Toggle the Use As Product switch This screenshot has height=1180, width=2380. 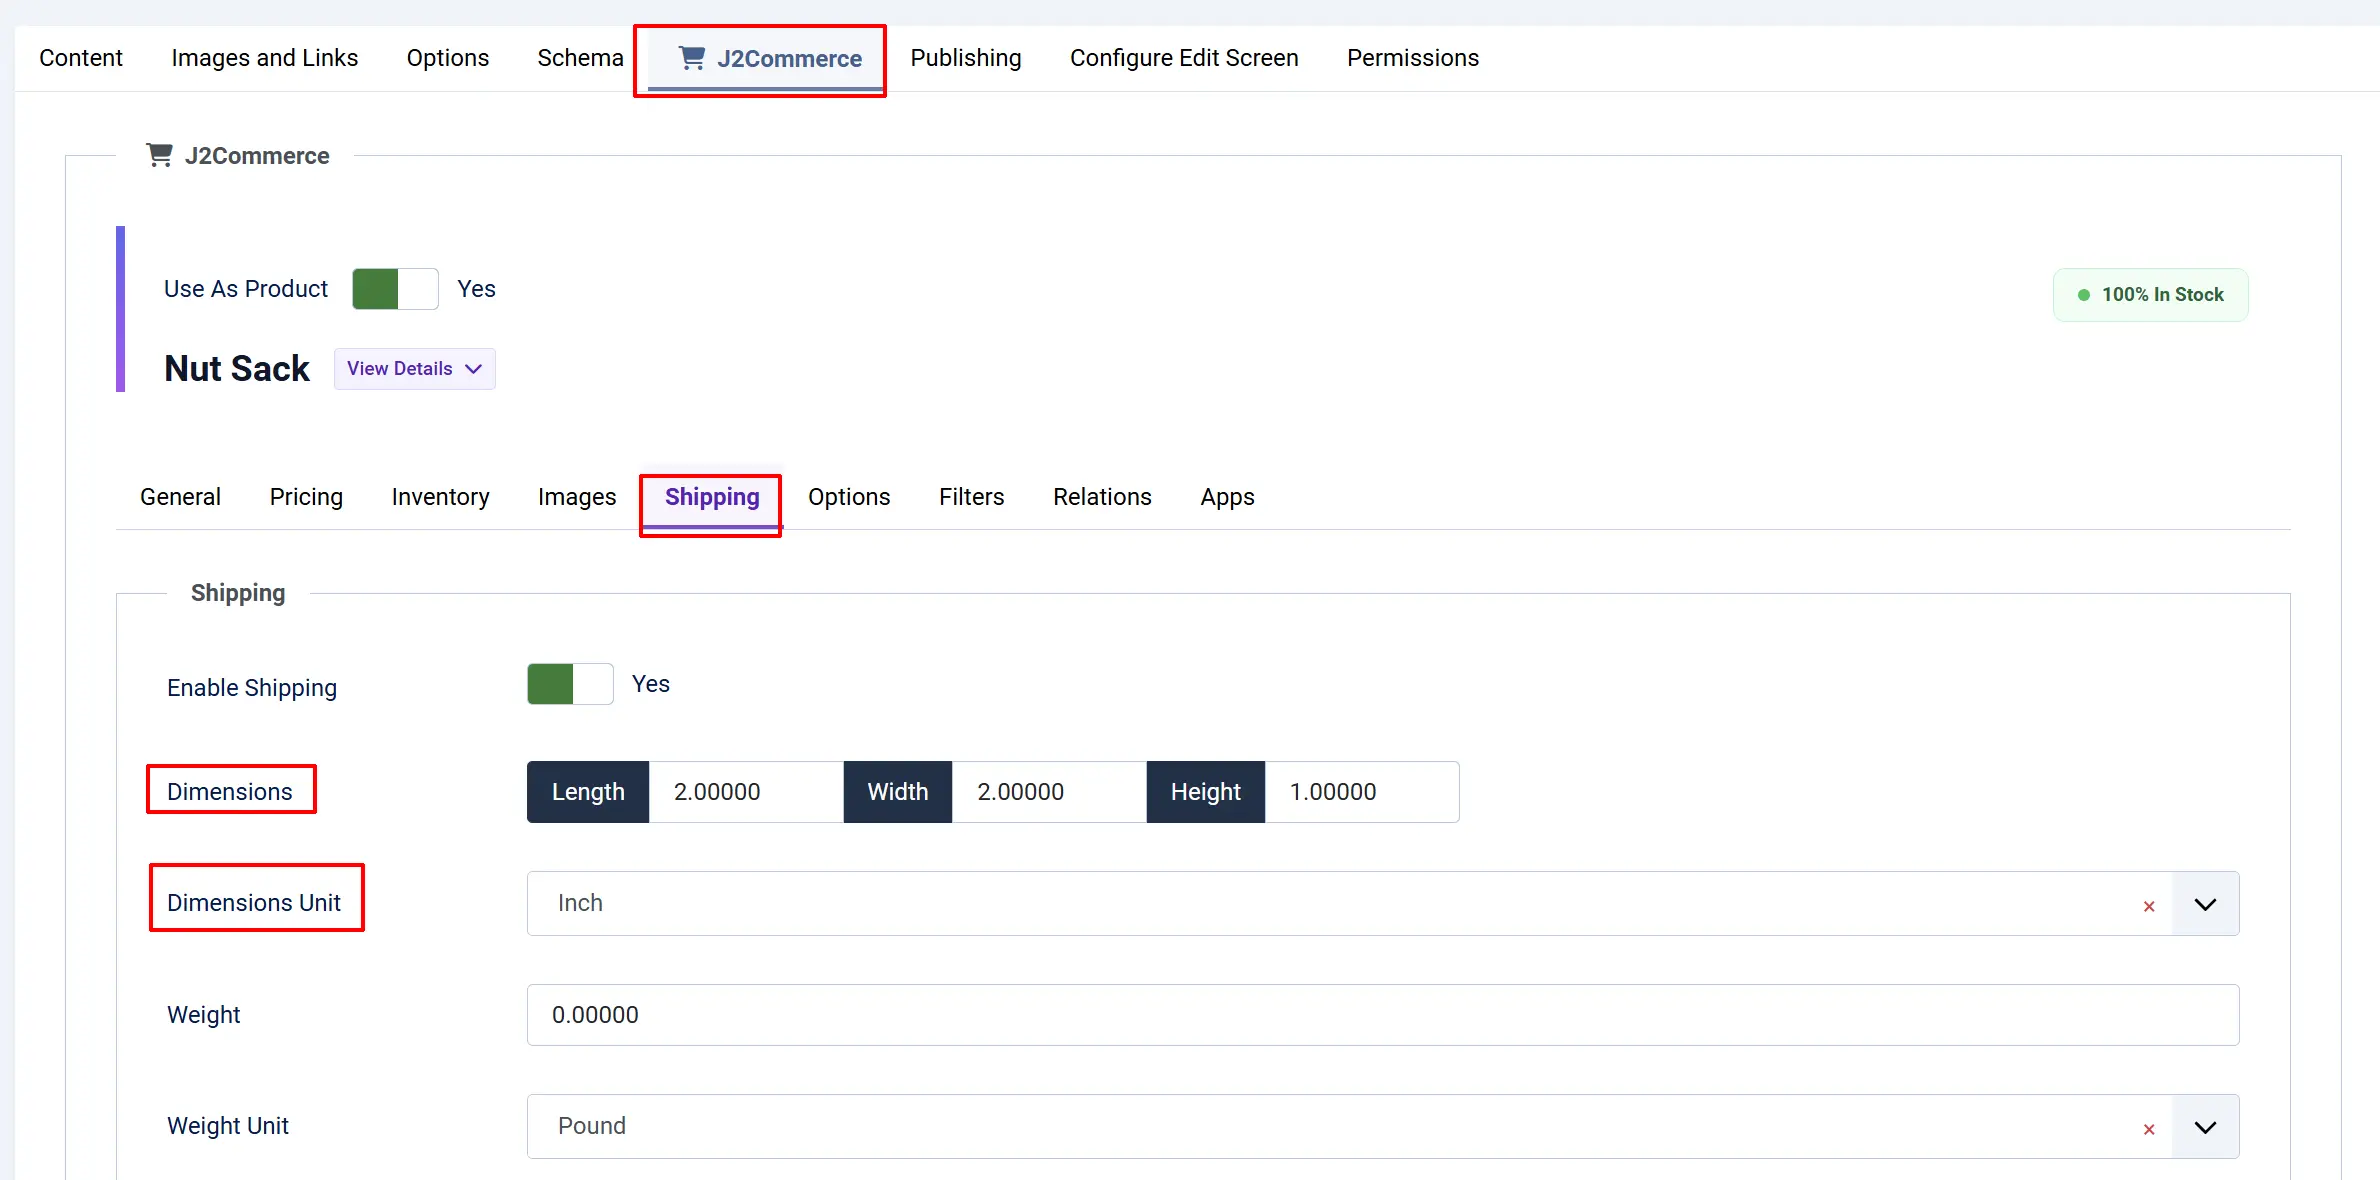(x=395, y=289)
